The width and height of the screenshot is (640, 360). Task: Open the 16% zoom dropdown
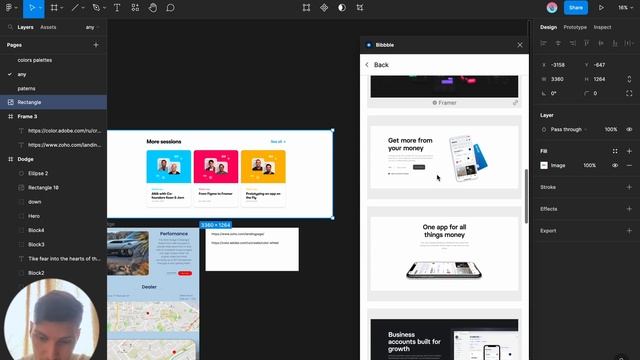pyautogui.click(x=625, y=8)
